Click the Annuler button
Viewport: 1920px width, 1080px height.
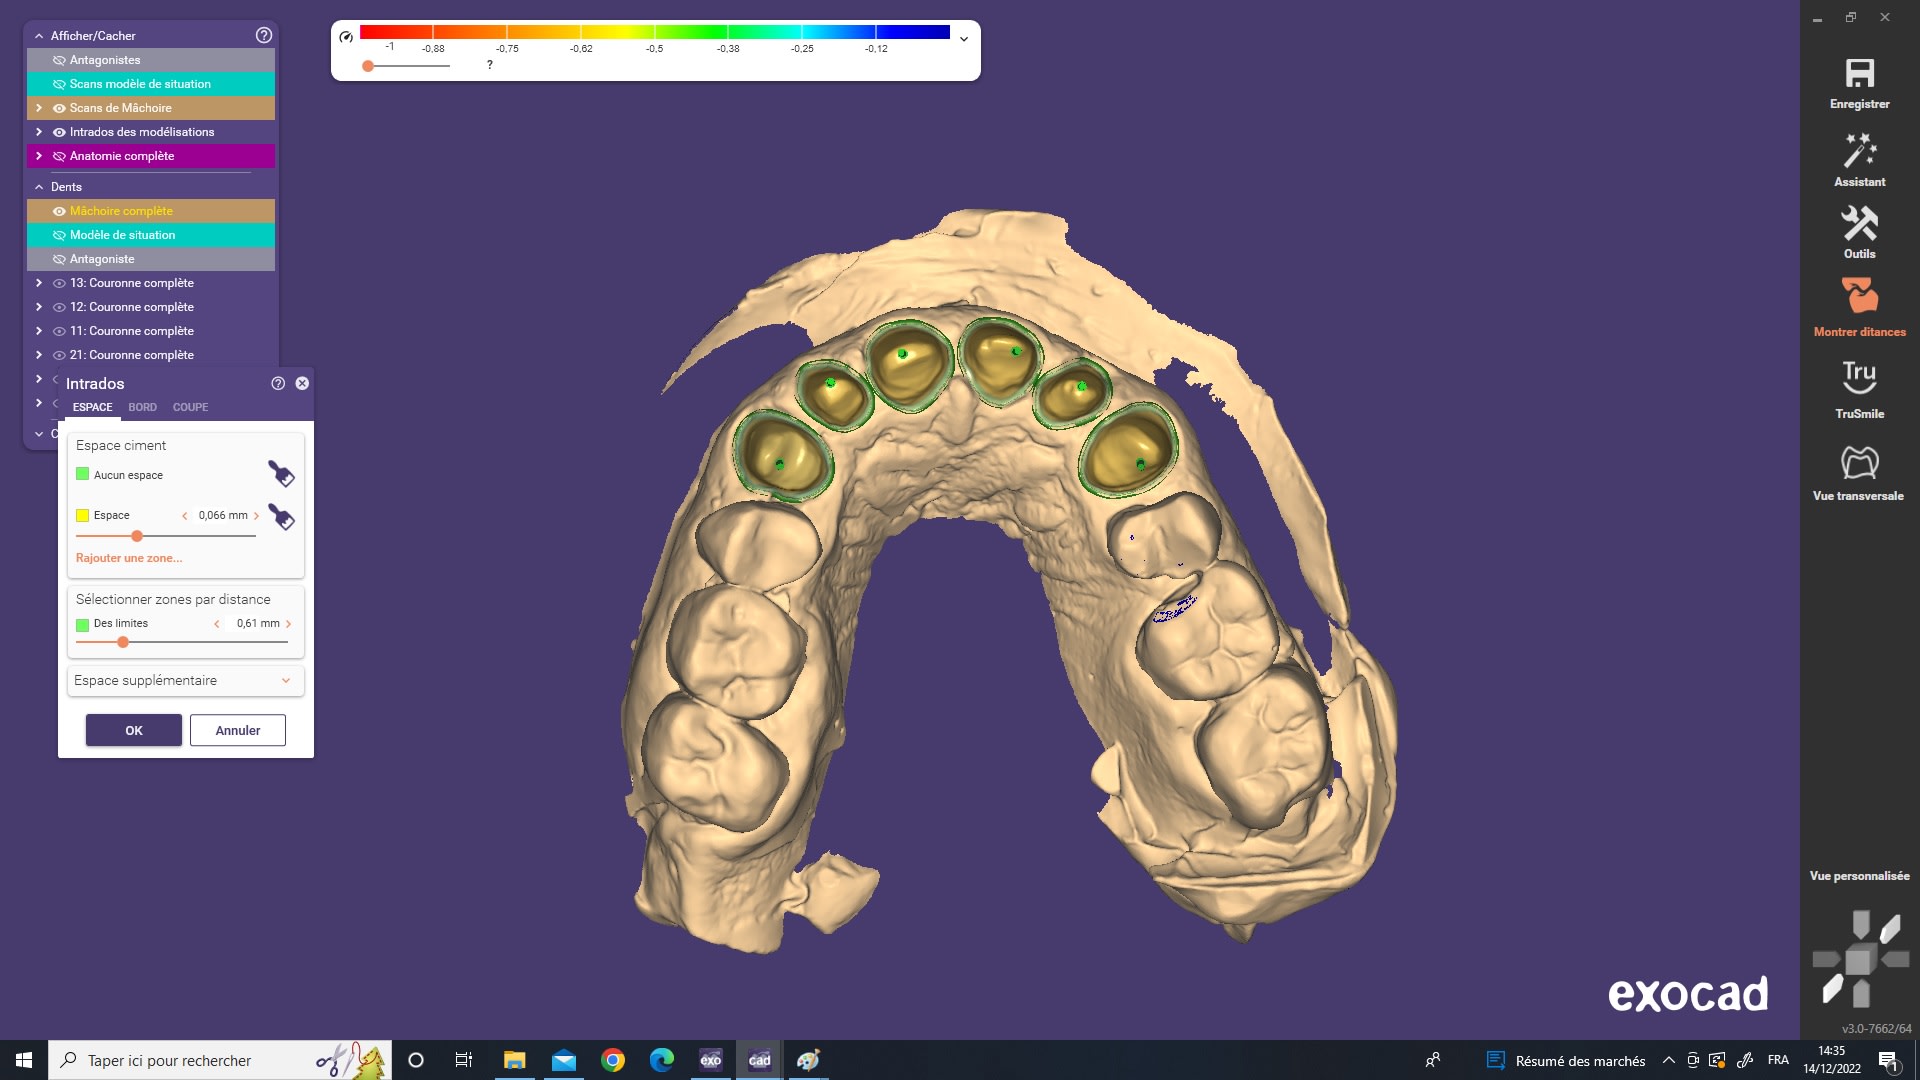(x=238, y=730)
